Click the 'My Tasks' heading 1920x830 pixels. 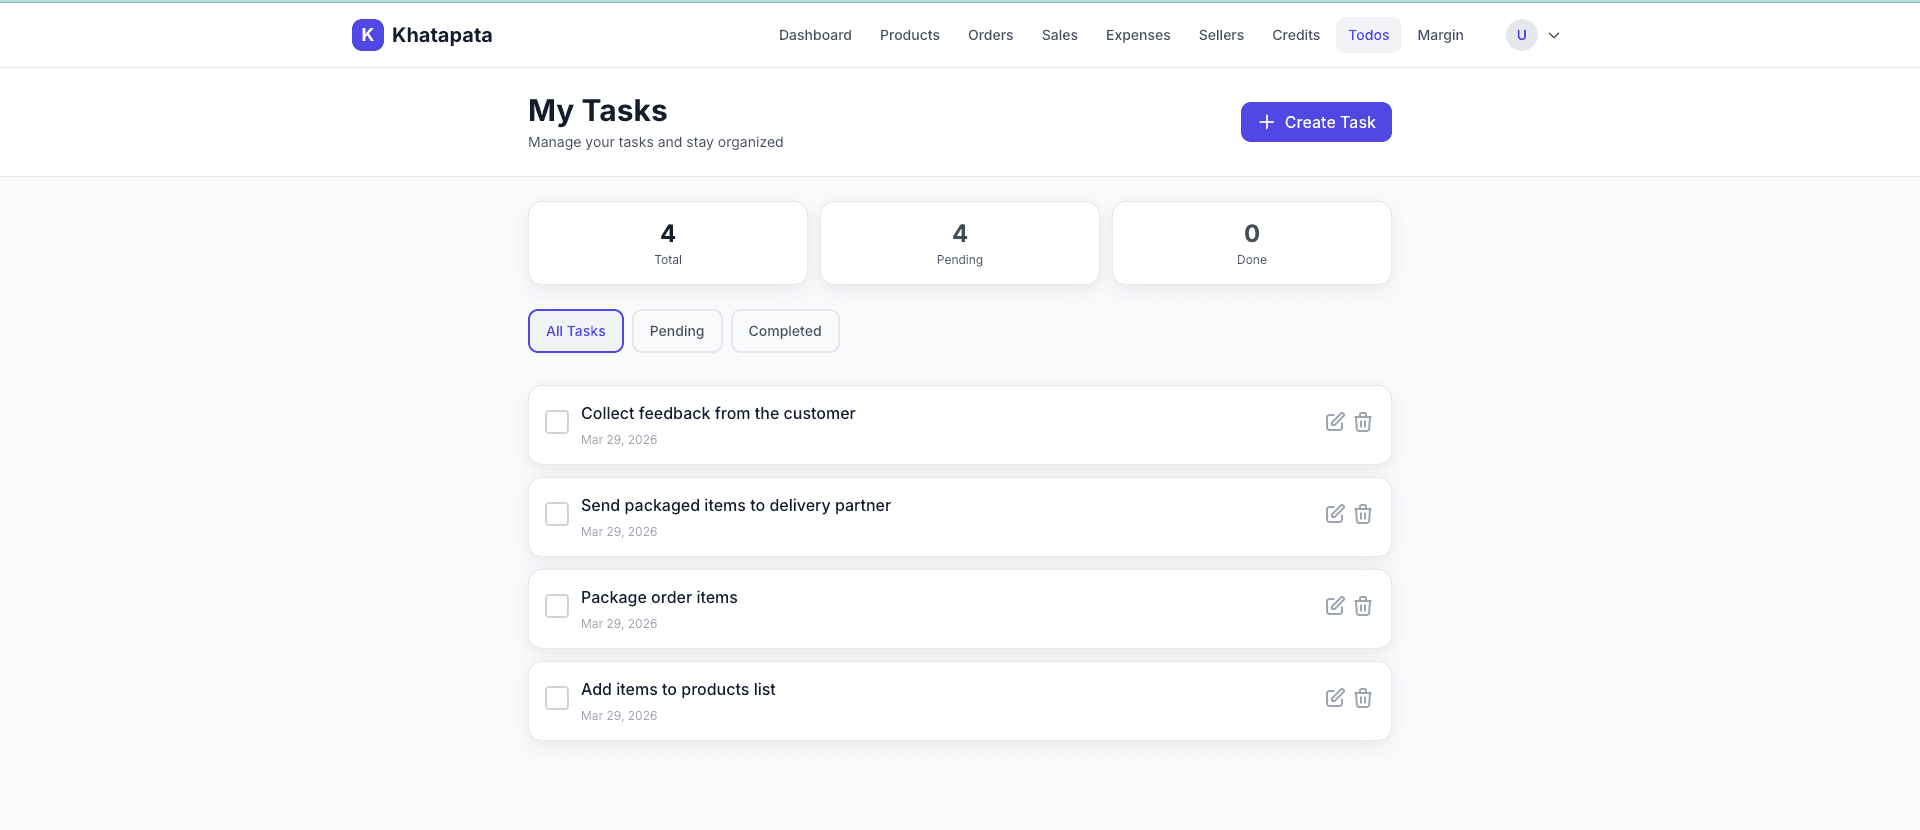coord(598,110)
